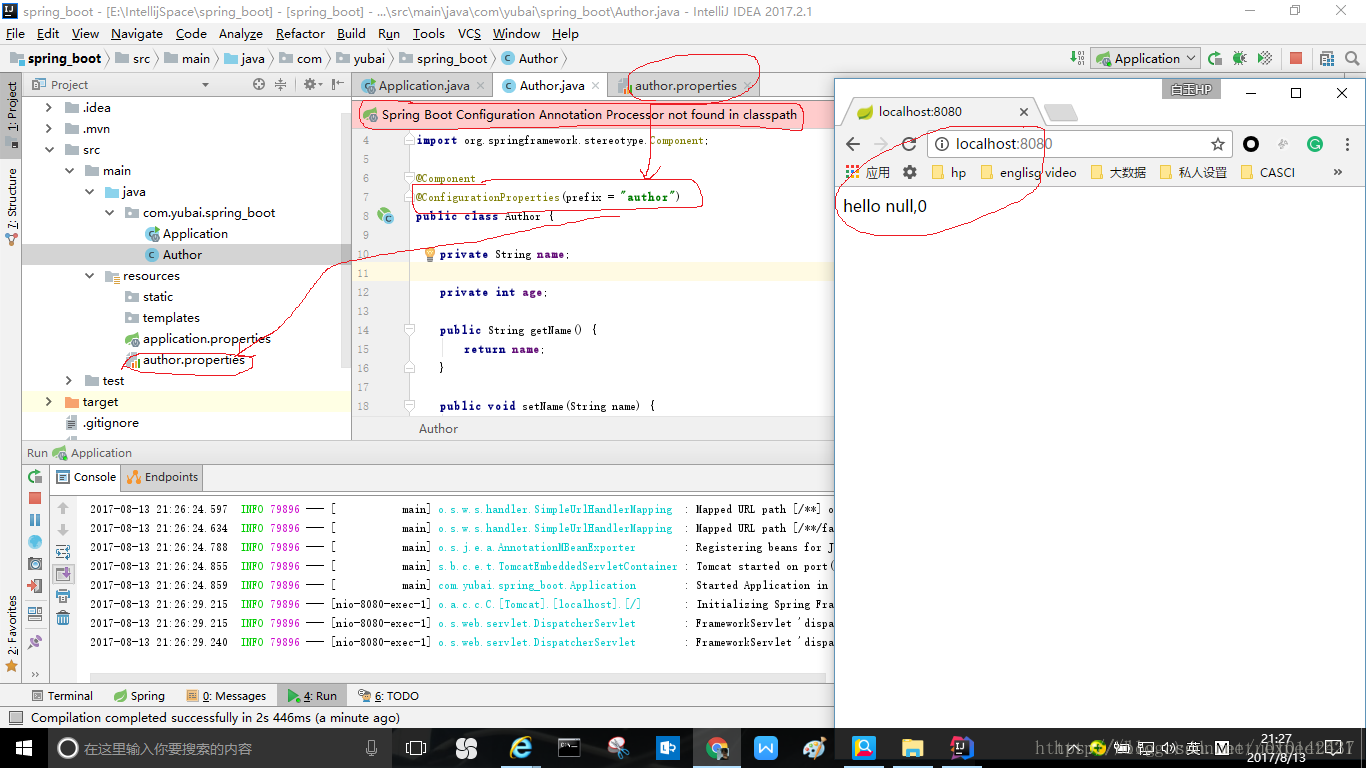The width and height of the screenshot is (1366, 768).
Task: Open Project panel gear settings
Action: pyautogui.click(x=311, y=85)
